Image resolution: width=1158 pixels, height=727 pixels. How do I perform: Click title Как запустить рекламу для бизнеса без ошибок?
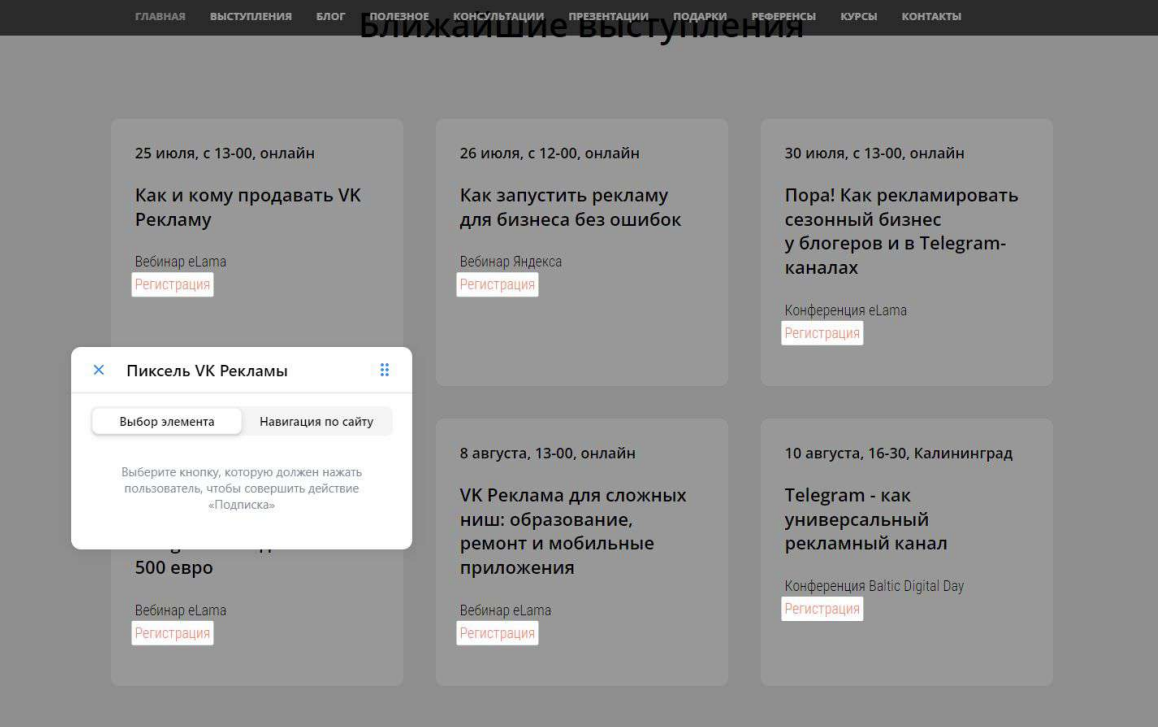pyautogui.click(x=570, y=208)
